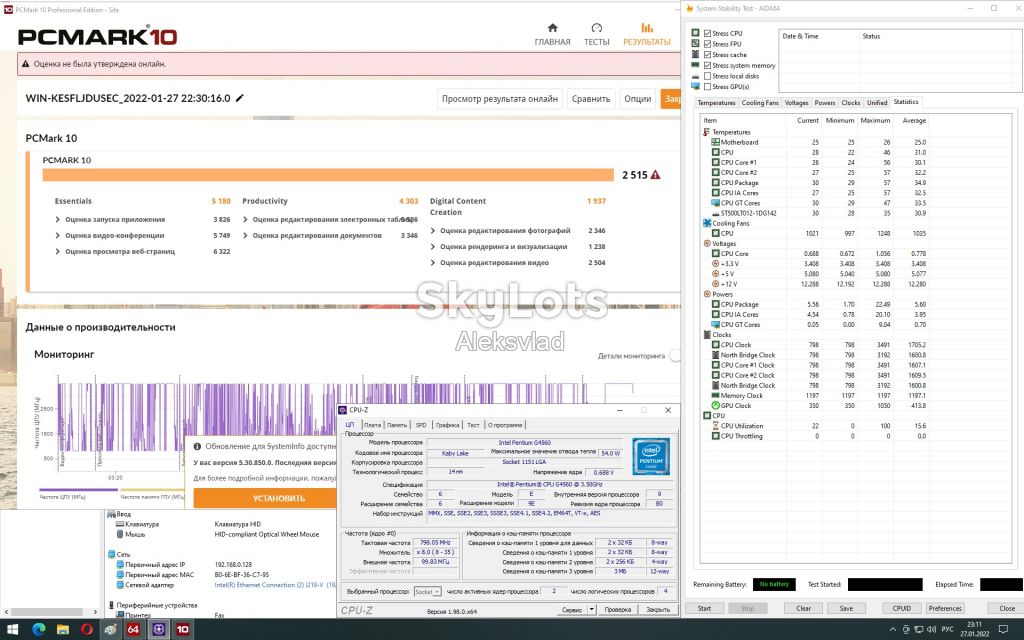Uncheck Stress cache in AIDA64
1024x640 pixels.
[x=707, y=55]
